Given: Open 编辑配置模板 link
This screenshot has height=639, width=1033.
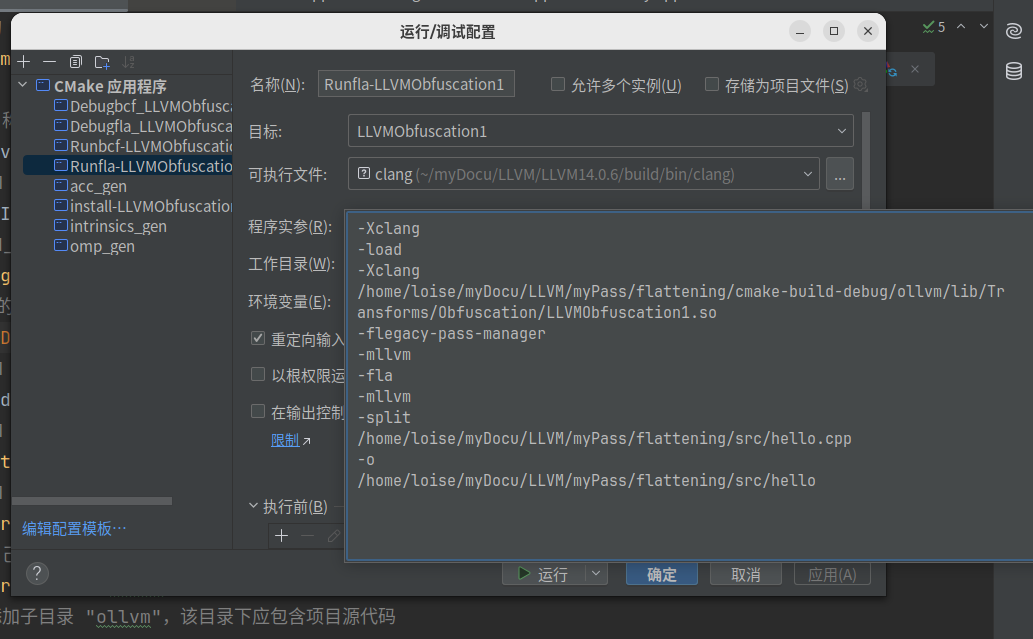Looking at the screenshot, I should click(x=74, y=528).
